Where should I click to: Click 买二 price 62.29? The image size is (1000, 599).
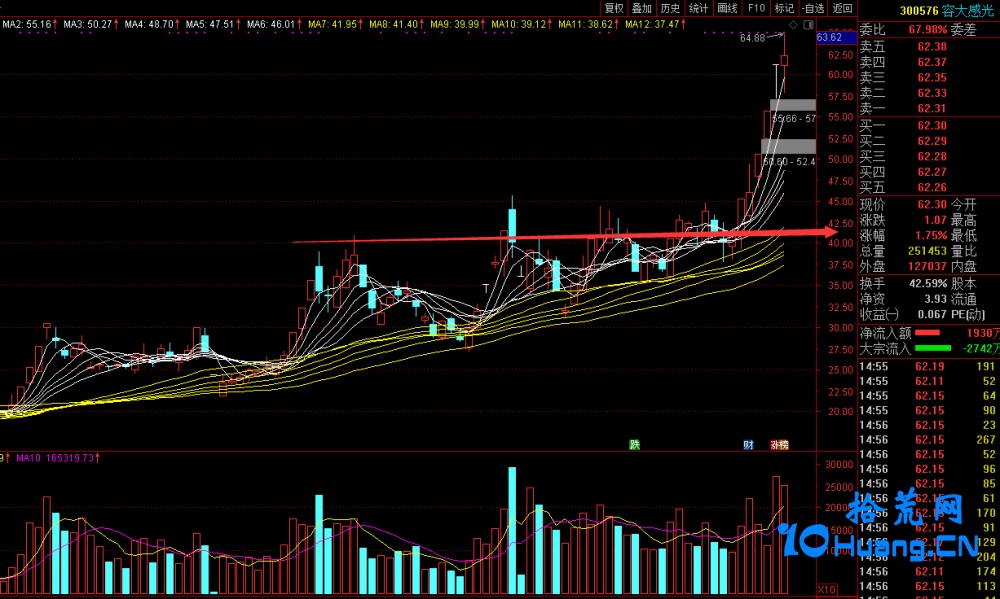coord(932,141)
